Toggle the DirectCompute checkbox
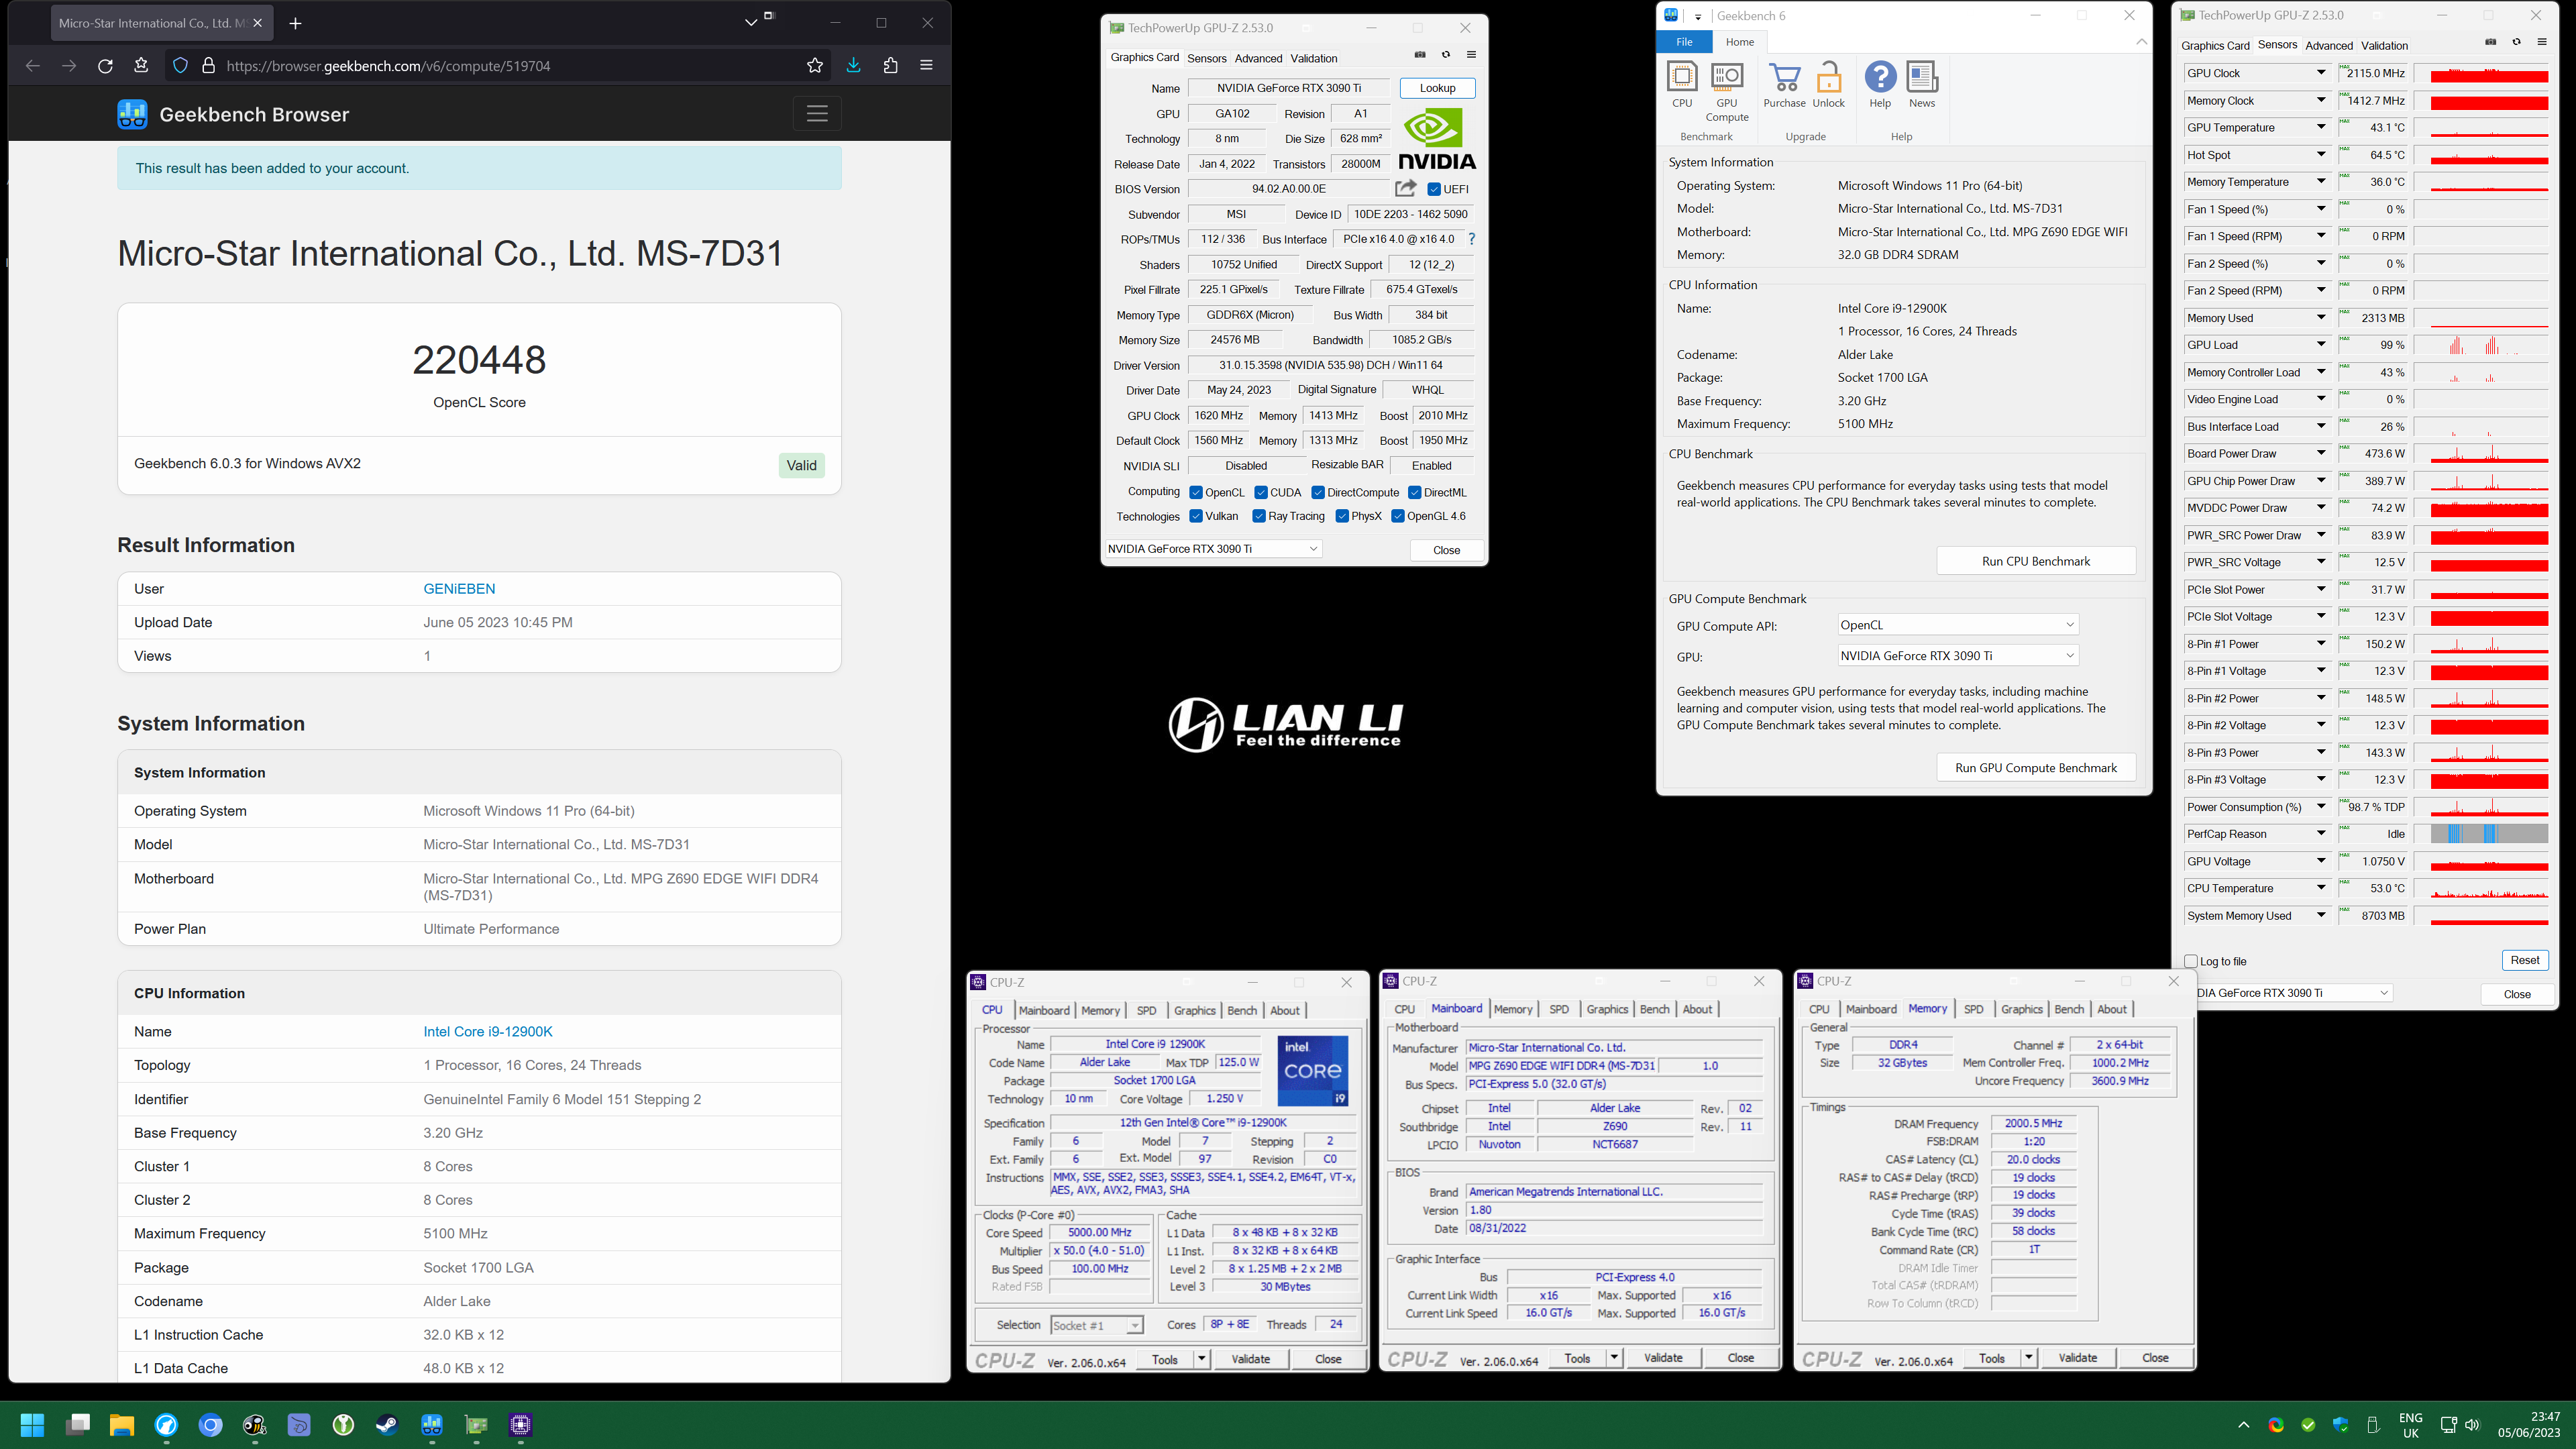 1318,492
